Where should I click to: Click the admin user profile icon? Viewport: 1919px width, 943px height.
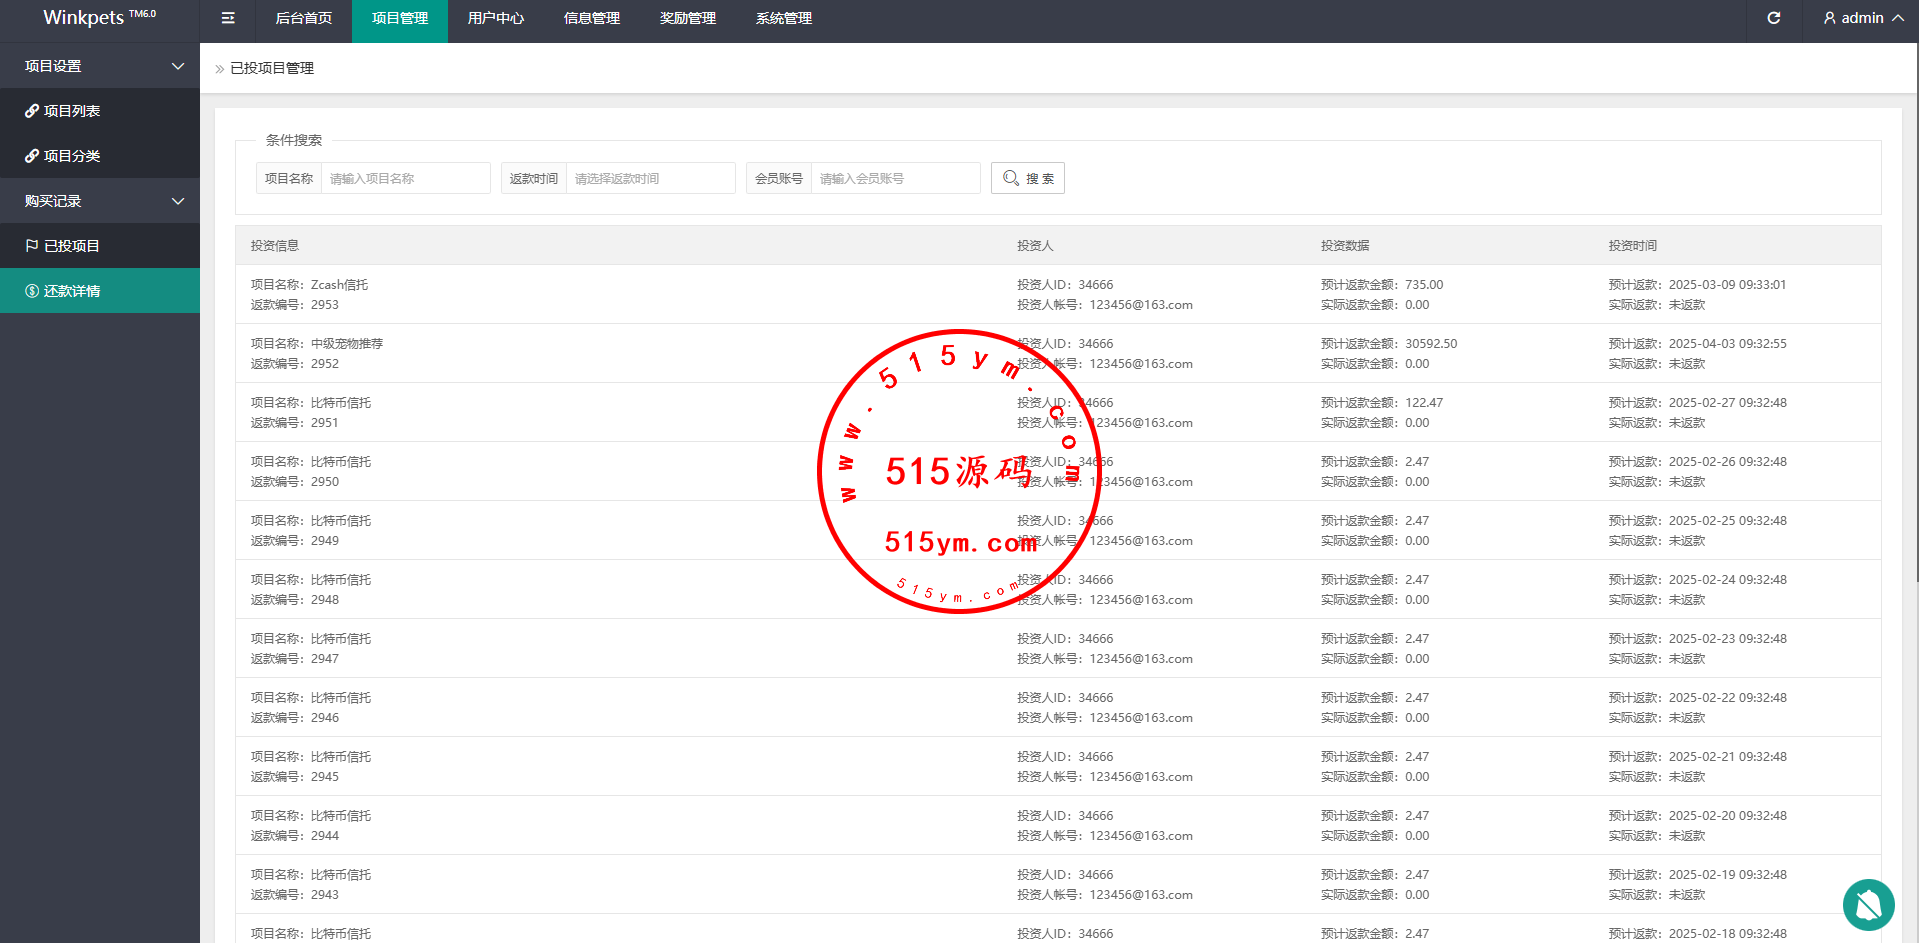pos(1829,18)
